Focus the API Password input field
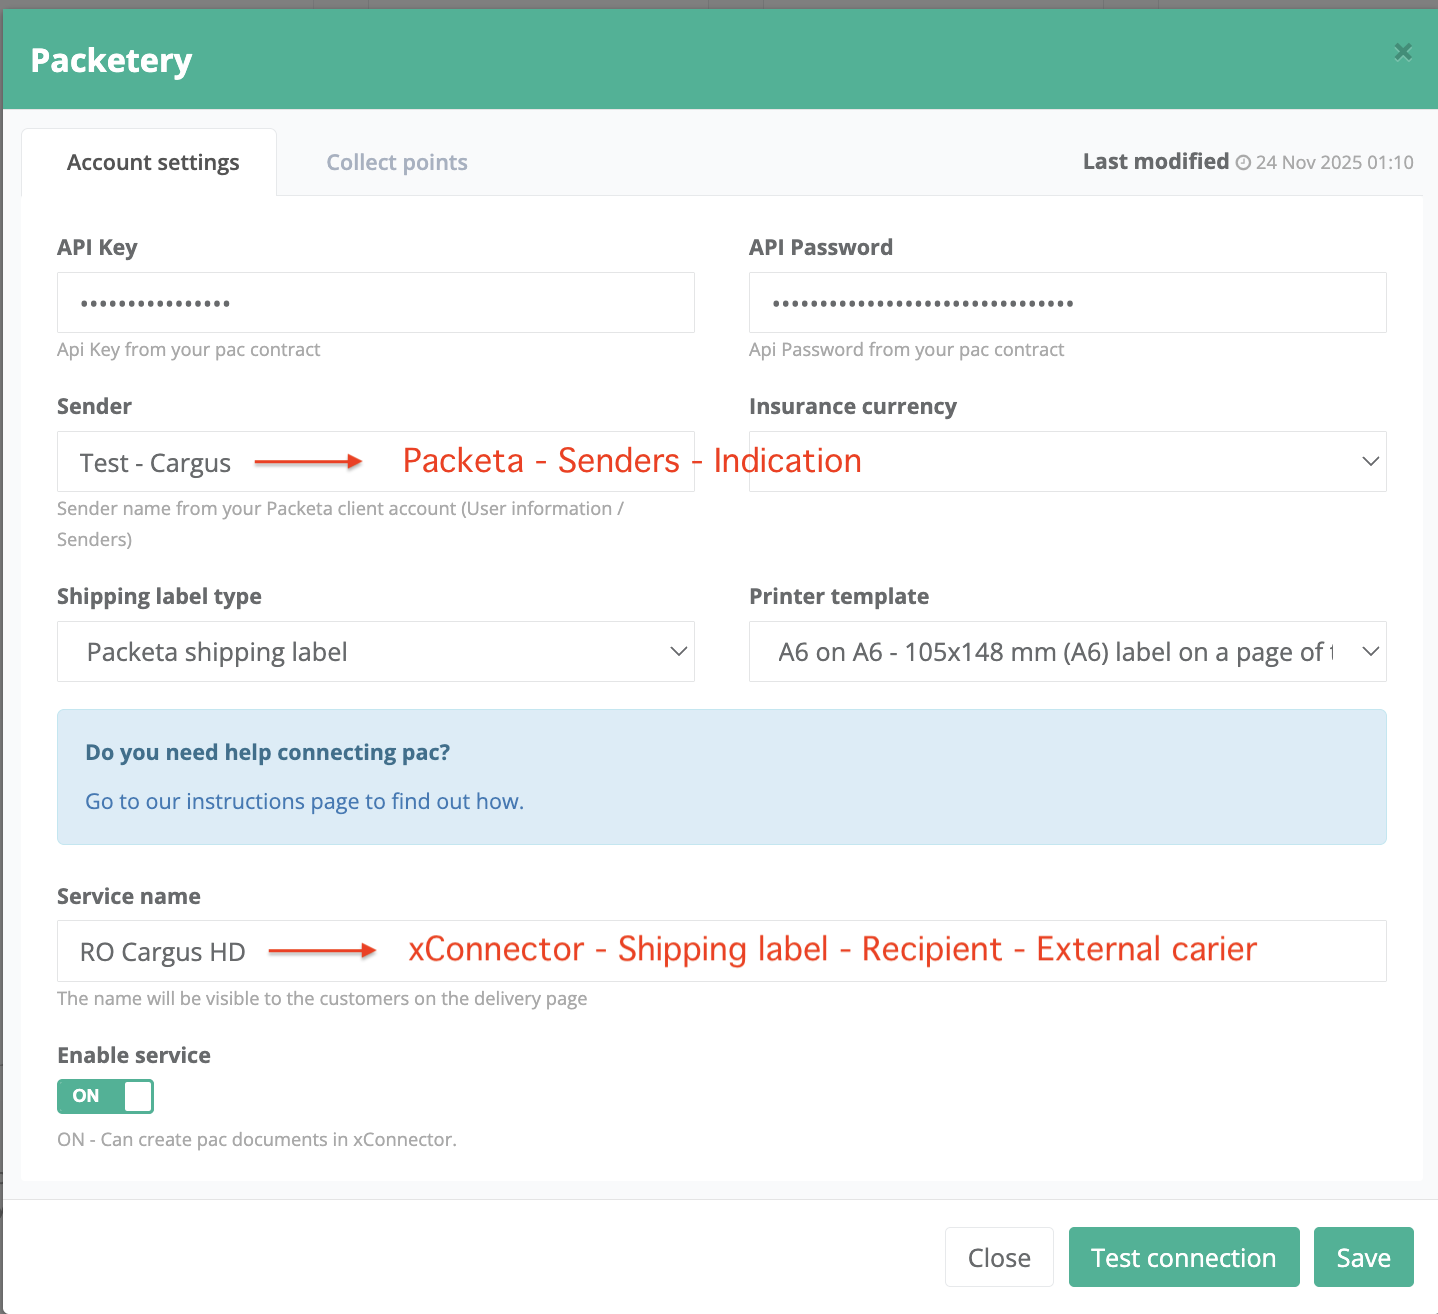 [x=1068, y=302]
